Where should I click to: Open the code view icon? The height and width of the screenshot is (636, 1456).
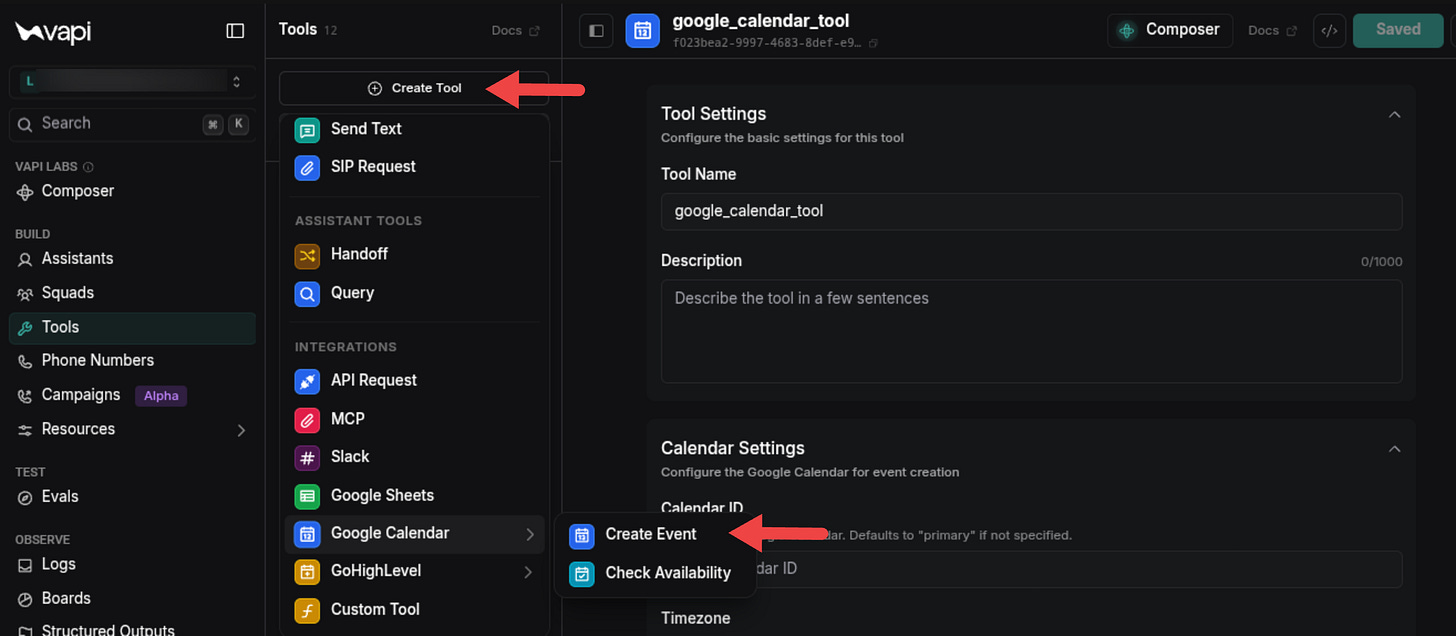click(1329, 31)
